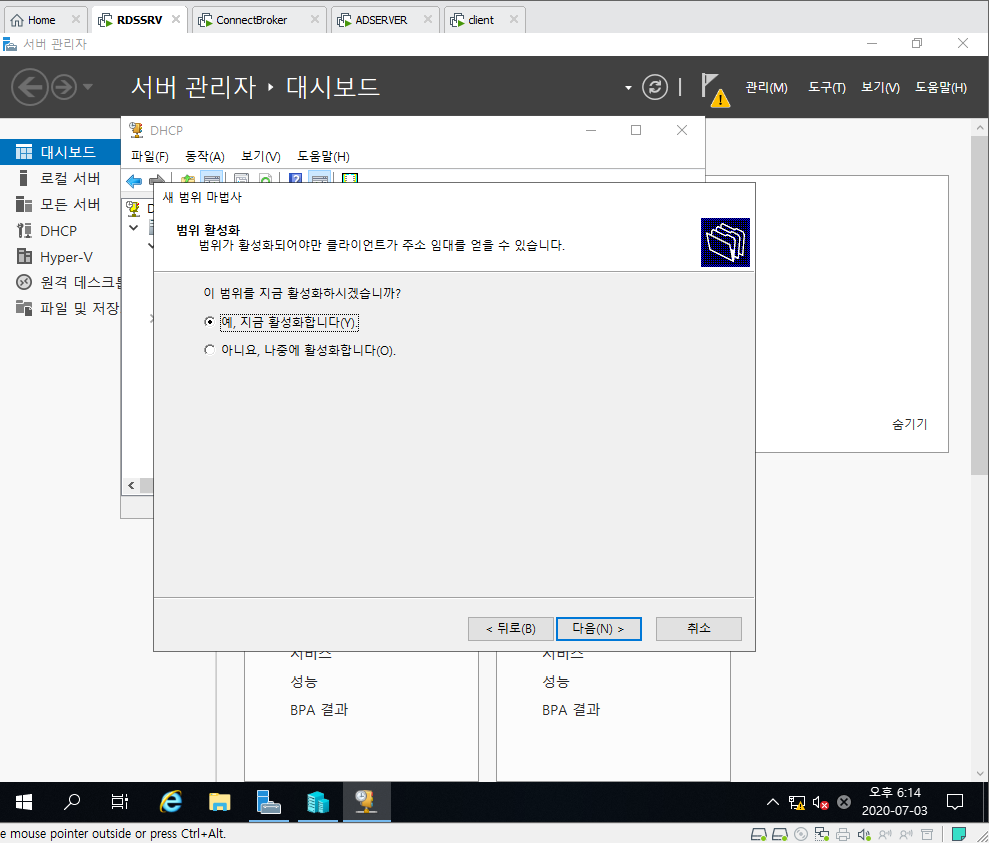Viewport: 989px width, 843px height.
Task: Click up-one-level folder icon in DHCP toolbar
Action: [x=187, y=178]
